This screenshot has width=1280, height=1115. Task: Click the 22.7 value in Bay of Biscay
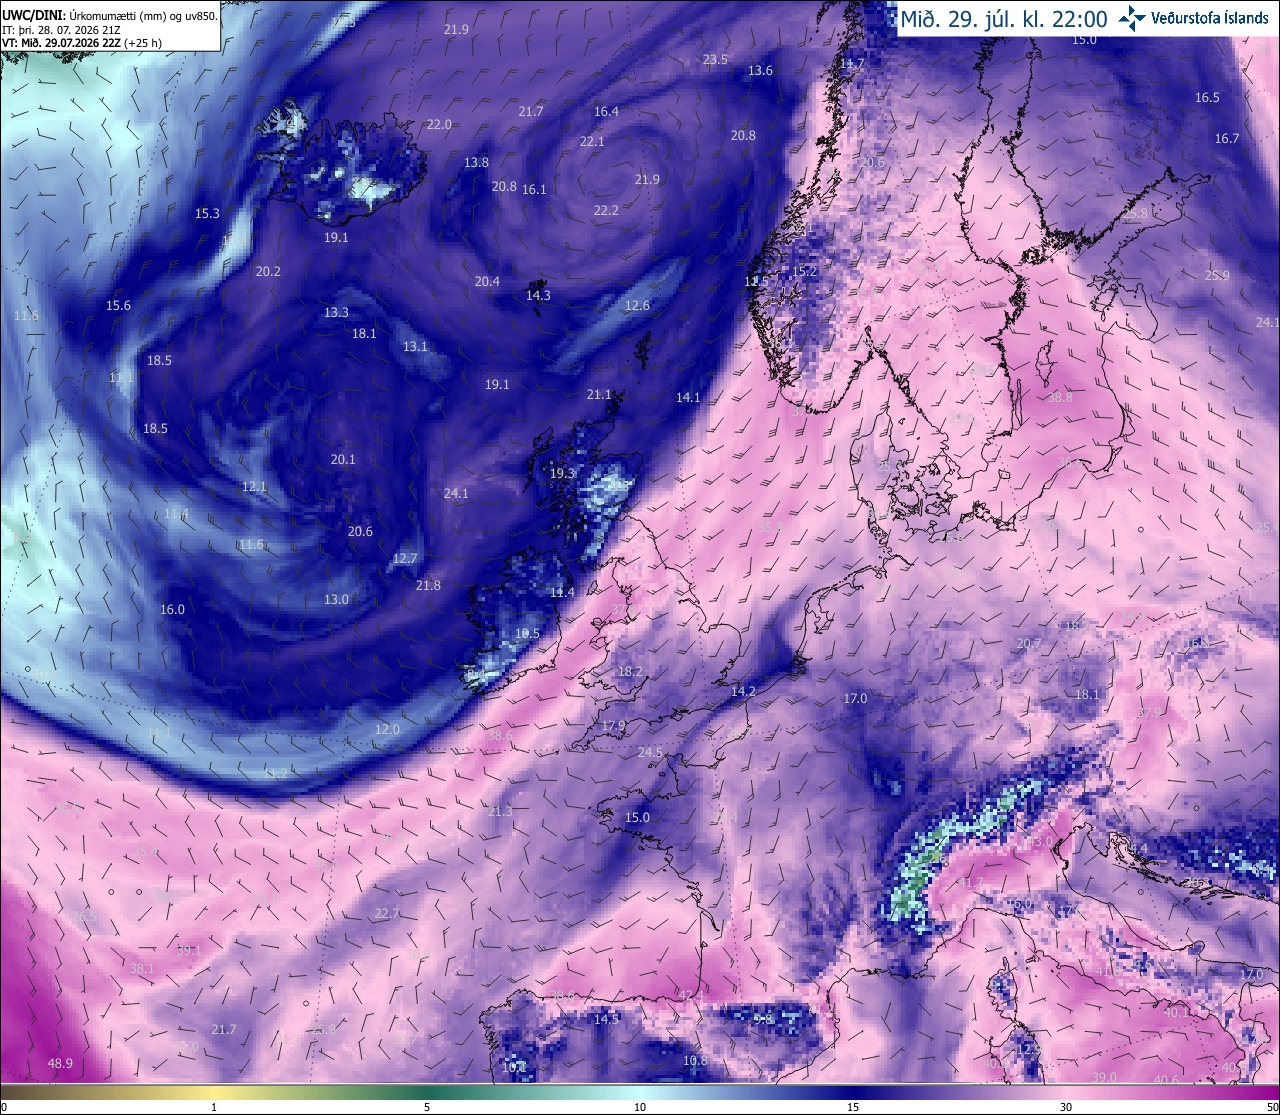[387, 913]
